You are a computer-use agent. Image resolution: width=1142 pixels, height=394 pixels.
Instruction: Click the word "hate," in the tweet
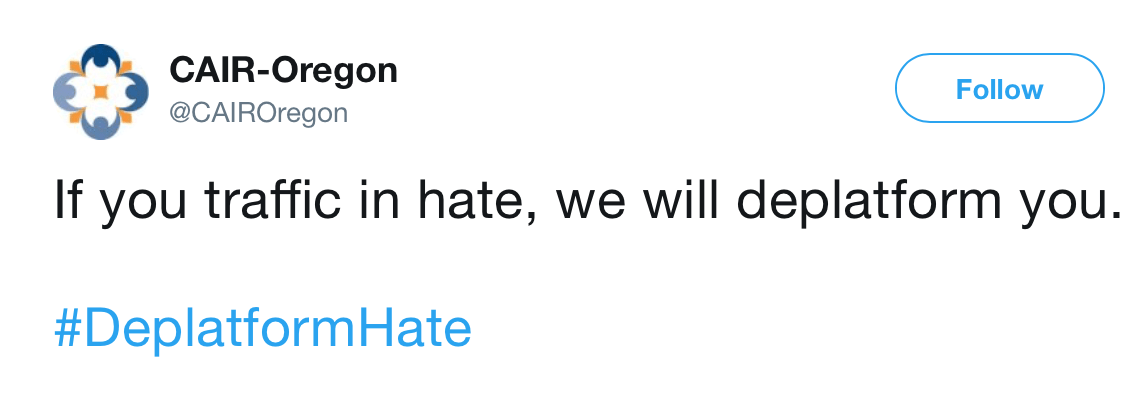click(x=470, y=202)
